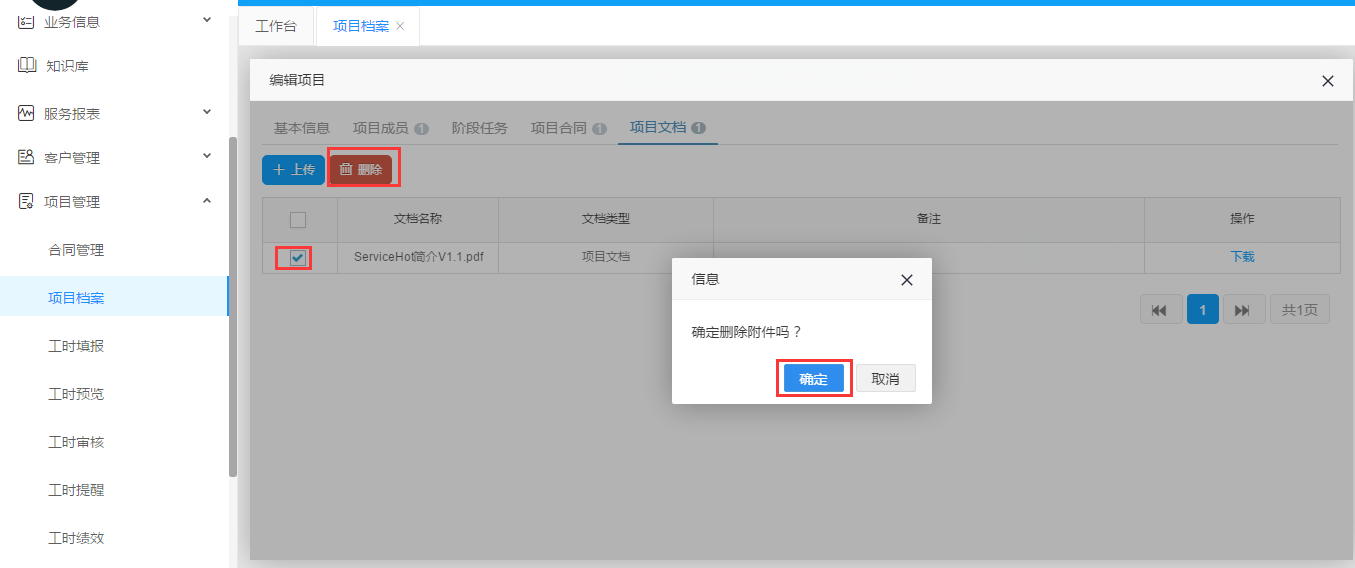
Task: Expand the 业务信息 menu chevron
Action: click(207, 19)
